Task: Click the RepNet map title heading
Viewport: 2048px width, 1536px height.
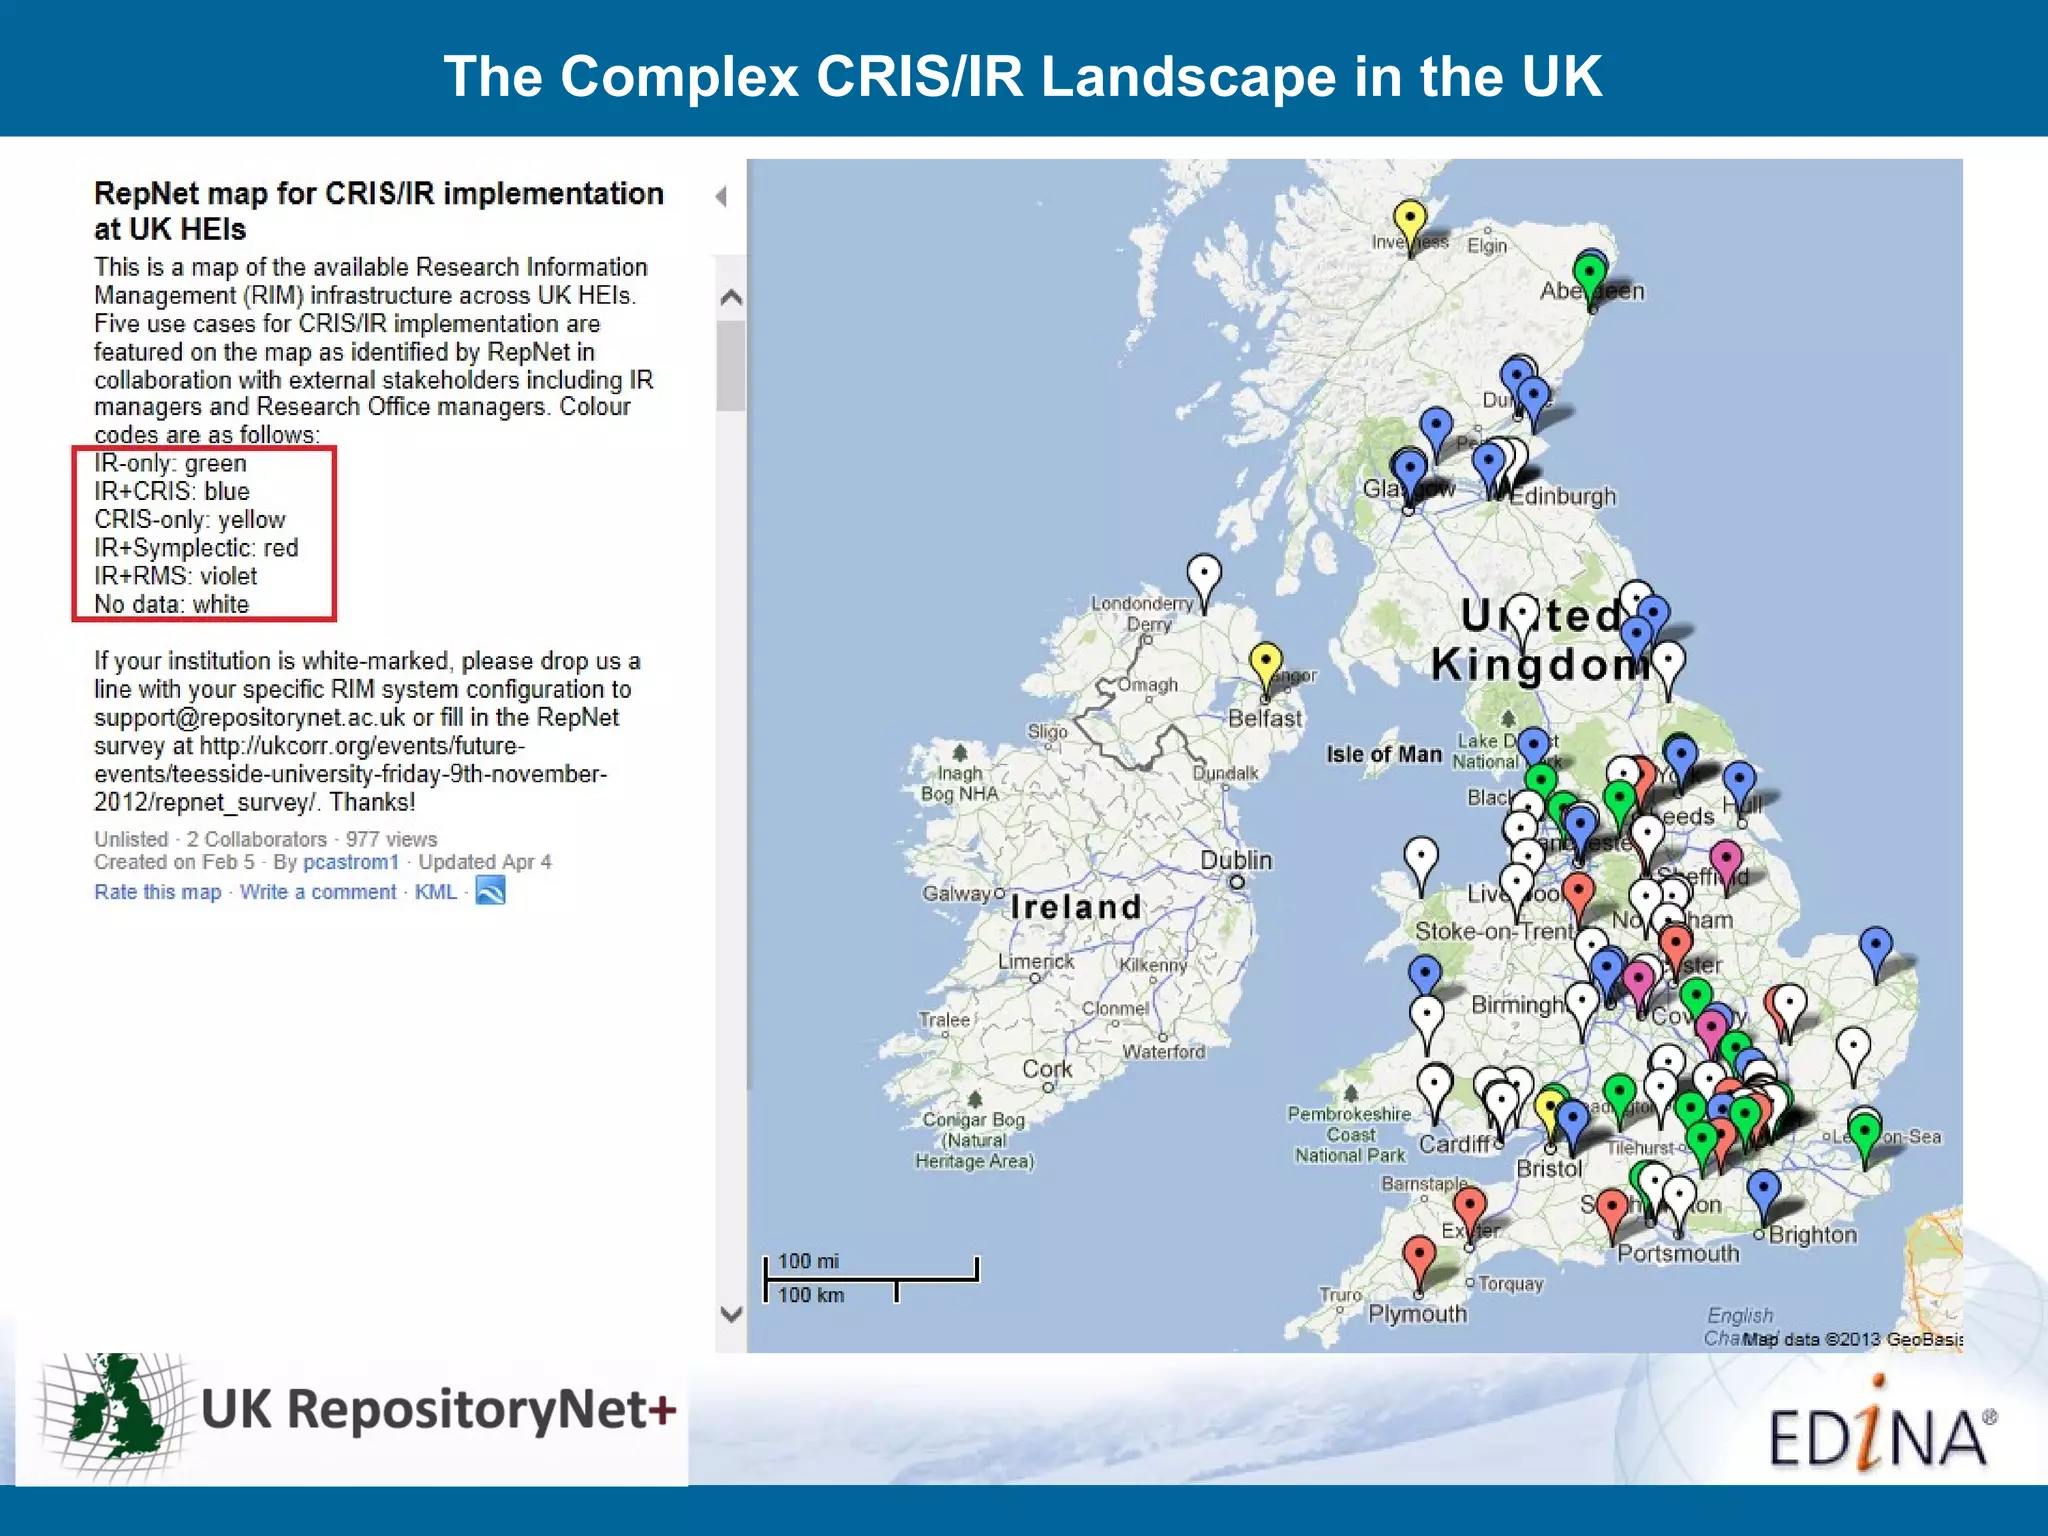Action: [x=379, y=211]
